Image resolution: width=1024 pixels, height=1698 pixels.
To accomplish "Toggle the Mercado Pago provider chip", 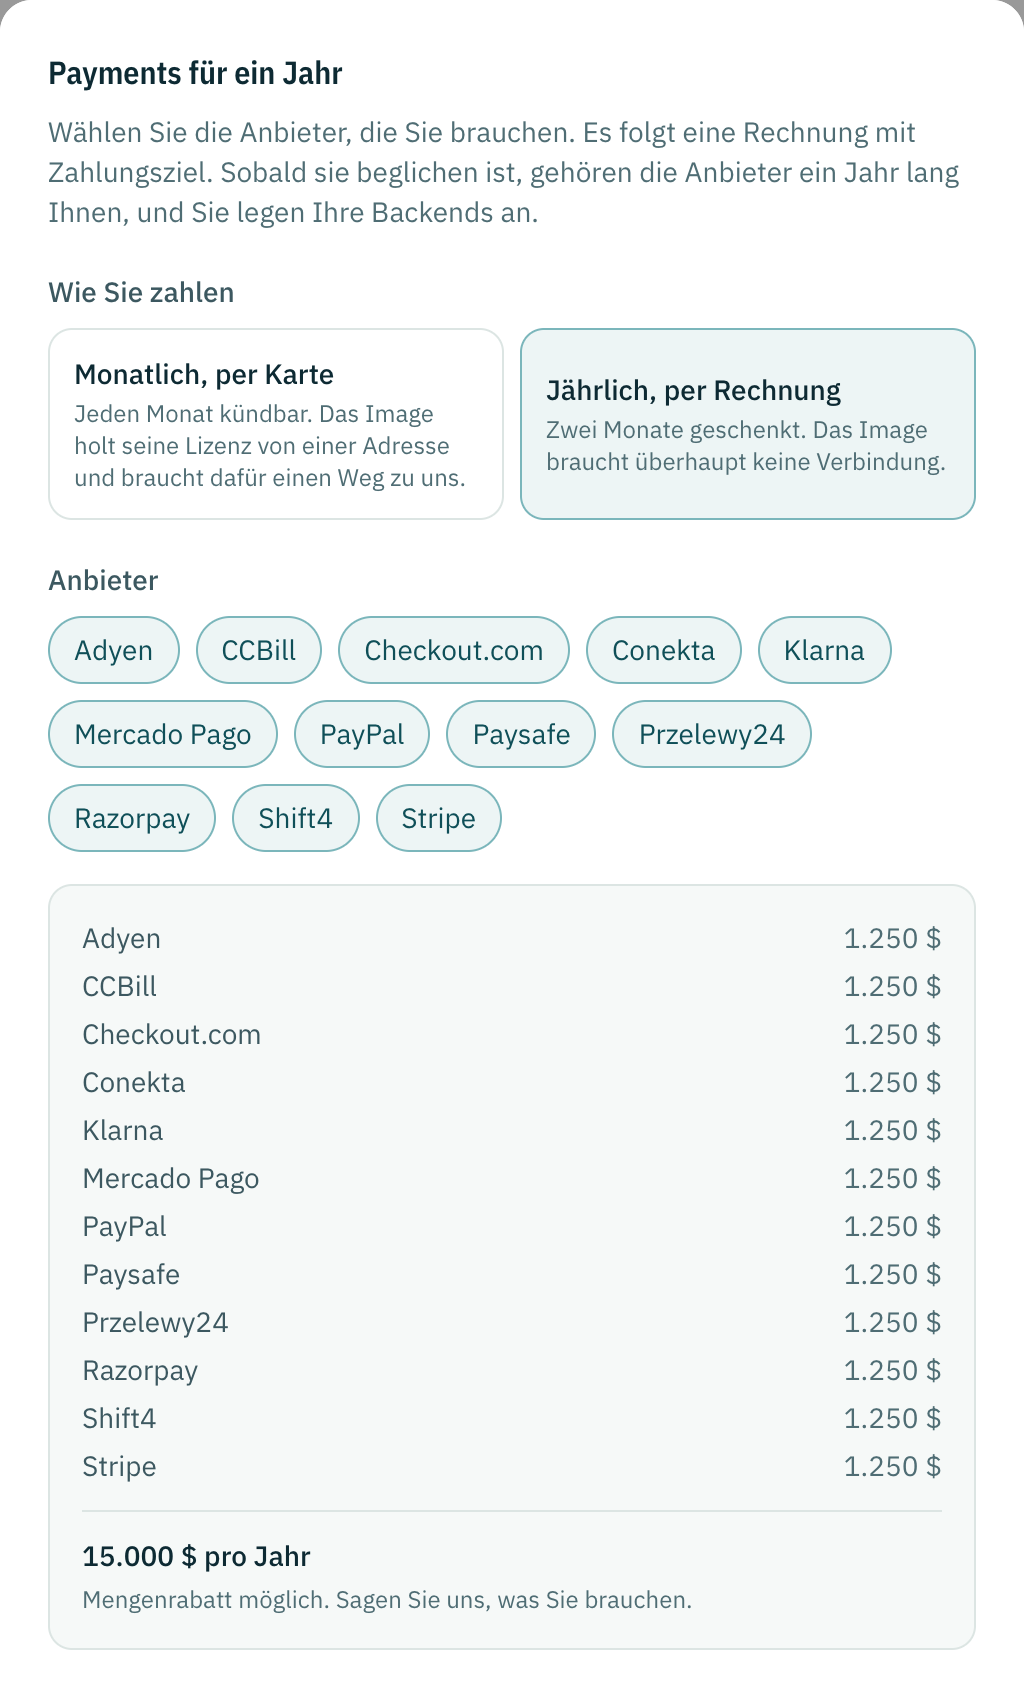I will [163, 734].
